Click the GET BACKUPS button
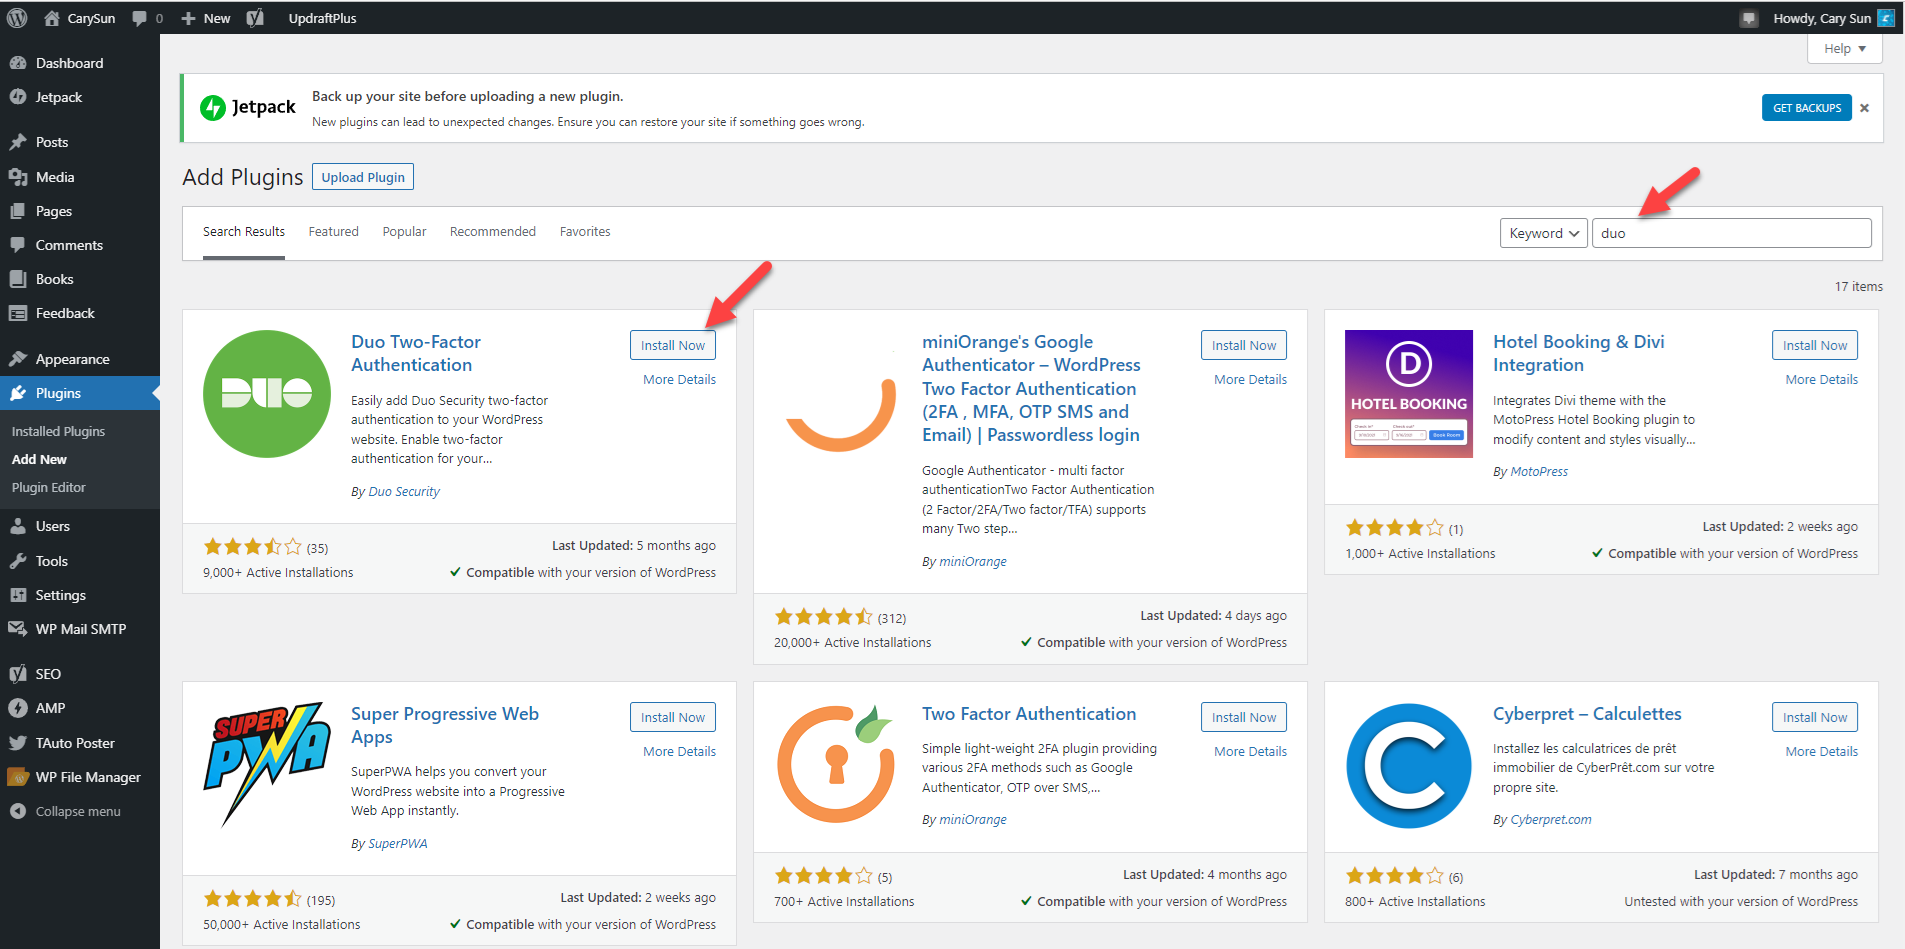1905x949 pixels. point(1807,108)
